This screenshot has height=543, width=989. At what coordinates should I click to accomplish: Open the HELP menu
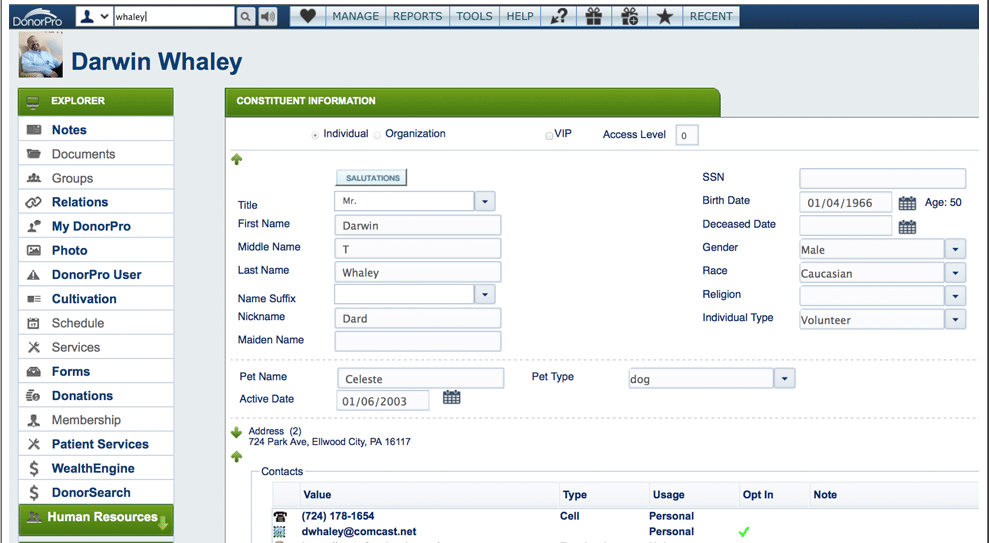tap(520, 16)
